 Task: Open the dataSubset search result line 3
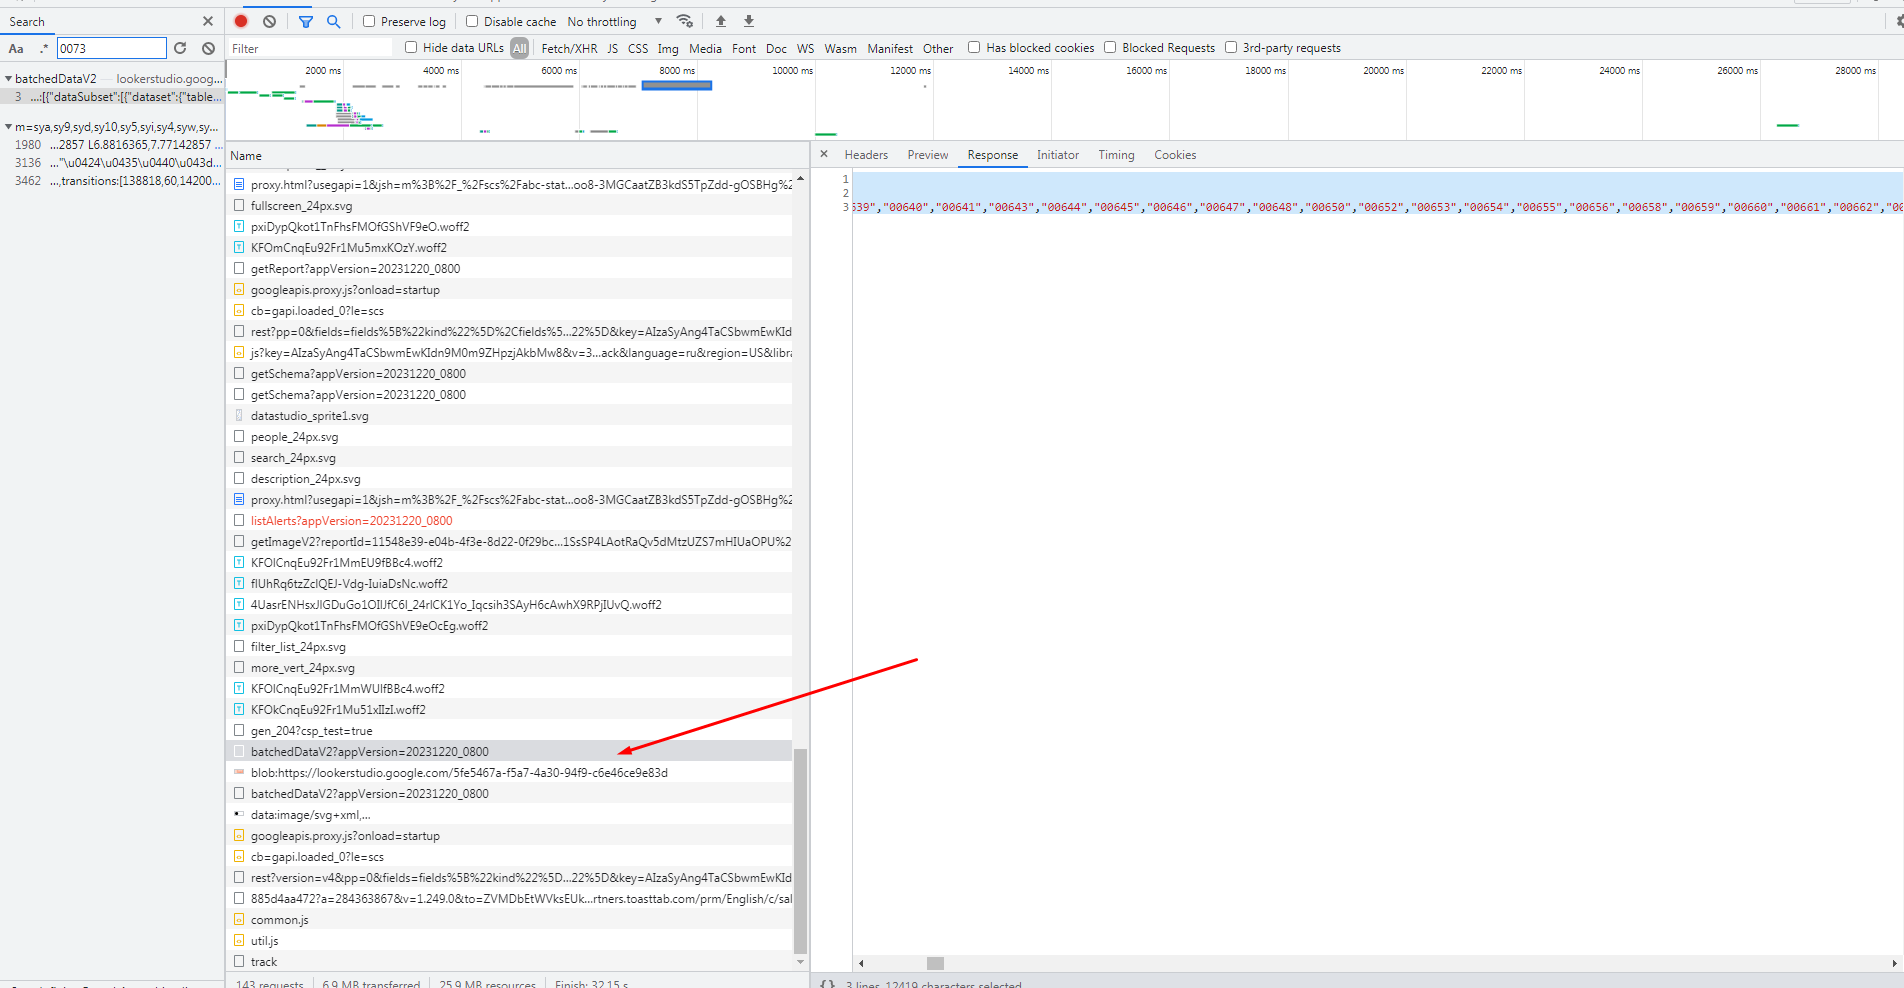pyautogui.click(x=112, y=97)
